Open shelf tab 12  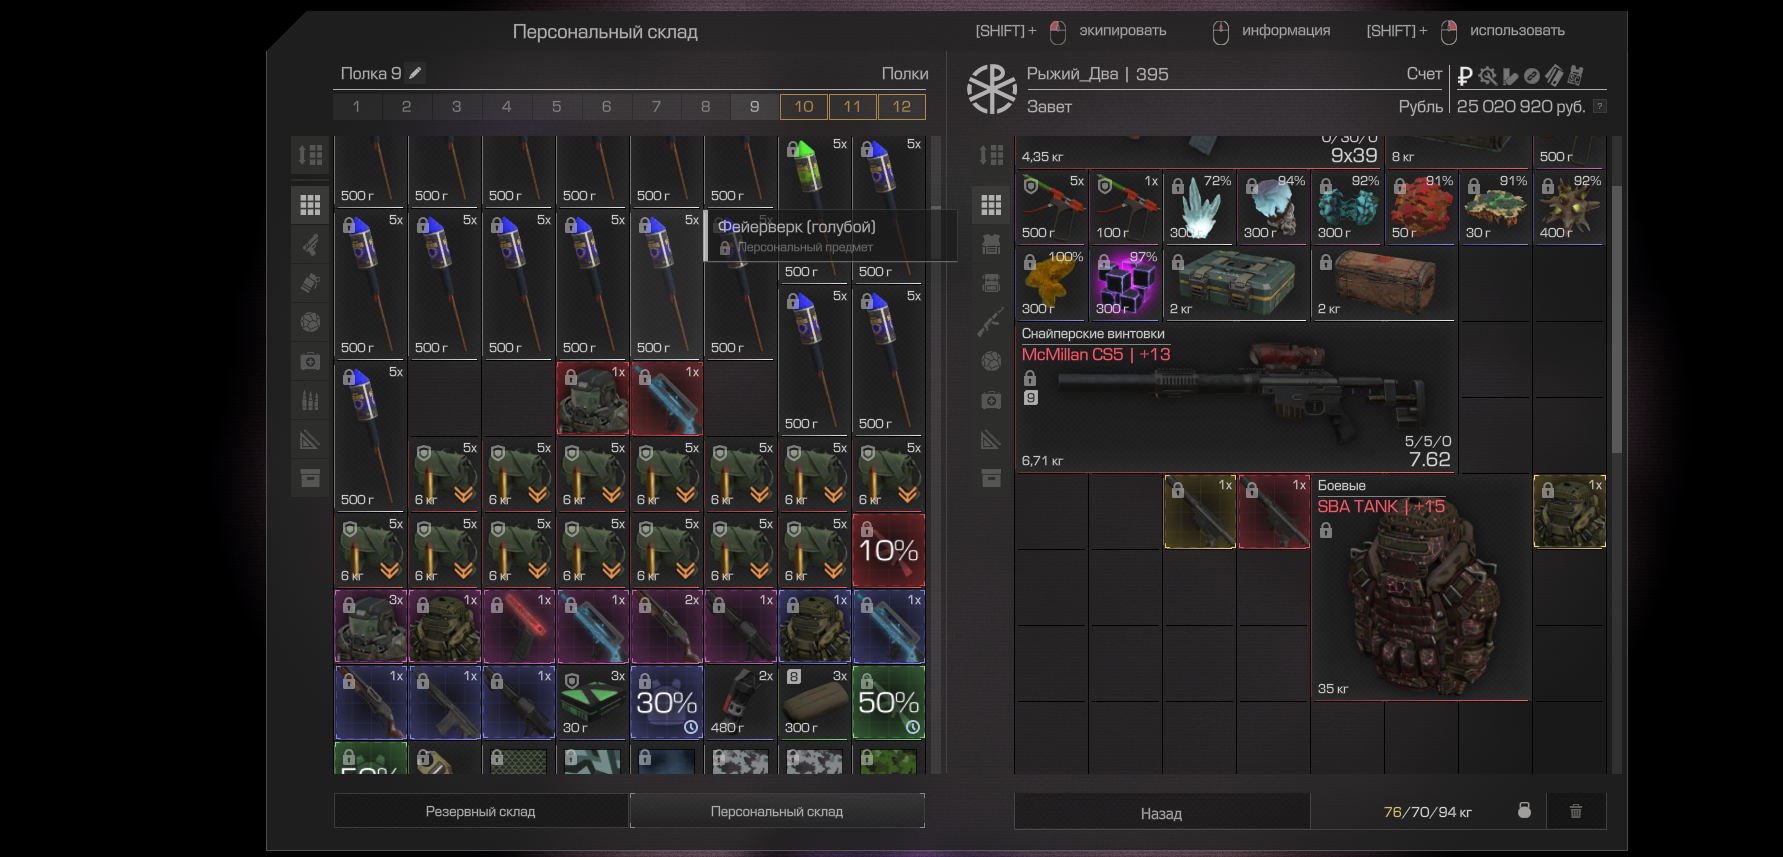[902, 106]
